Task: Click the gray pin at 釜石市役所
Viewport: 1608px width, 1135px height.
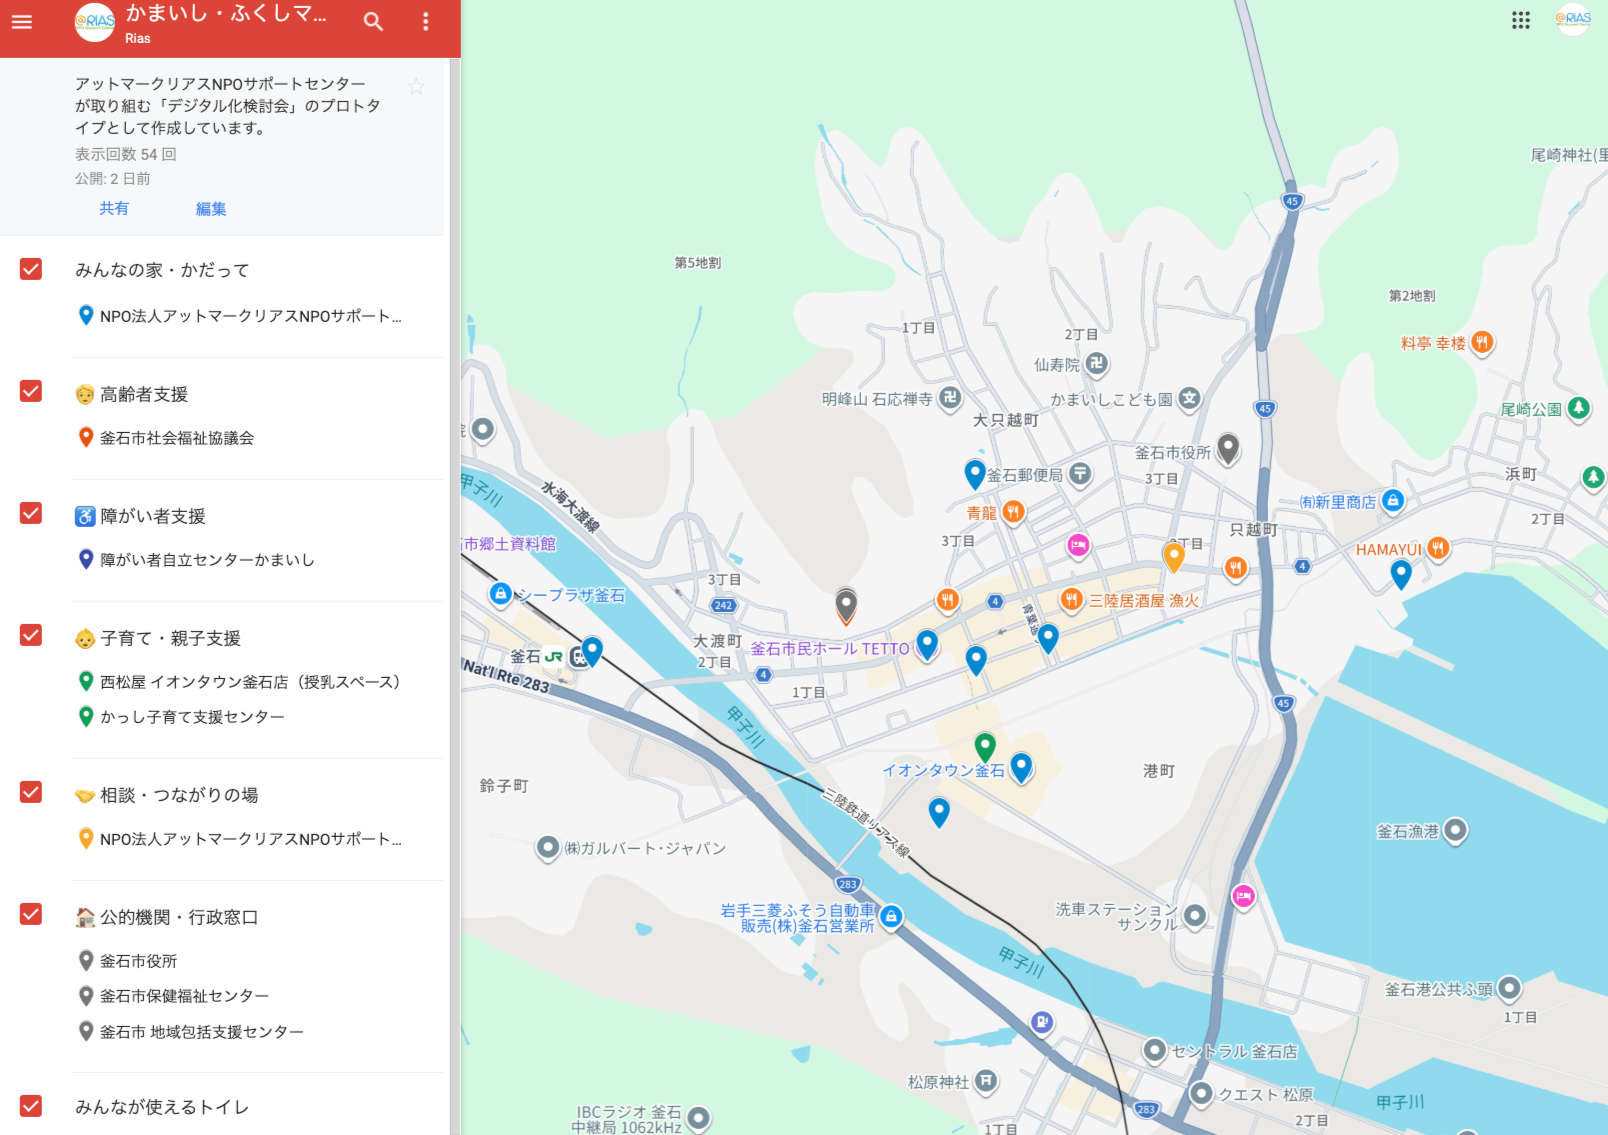Action: [1228, 448]
